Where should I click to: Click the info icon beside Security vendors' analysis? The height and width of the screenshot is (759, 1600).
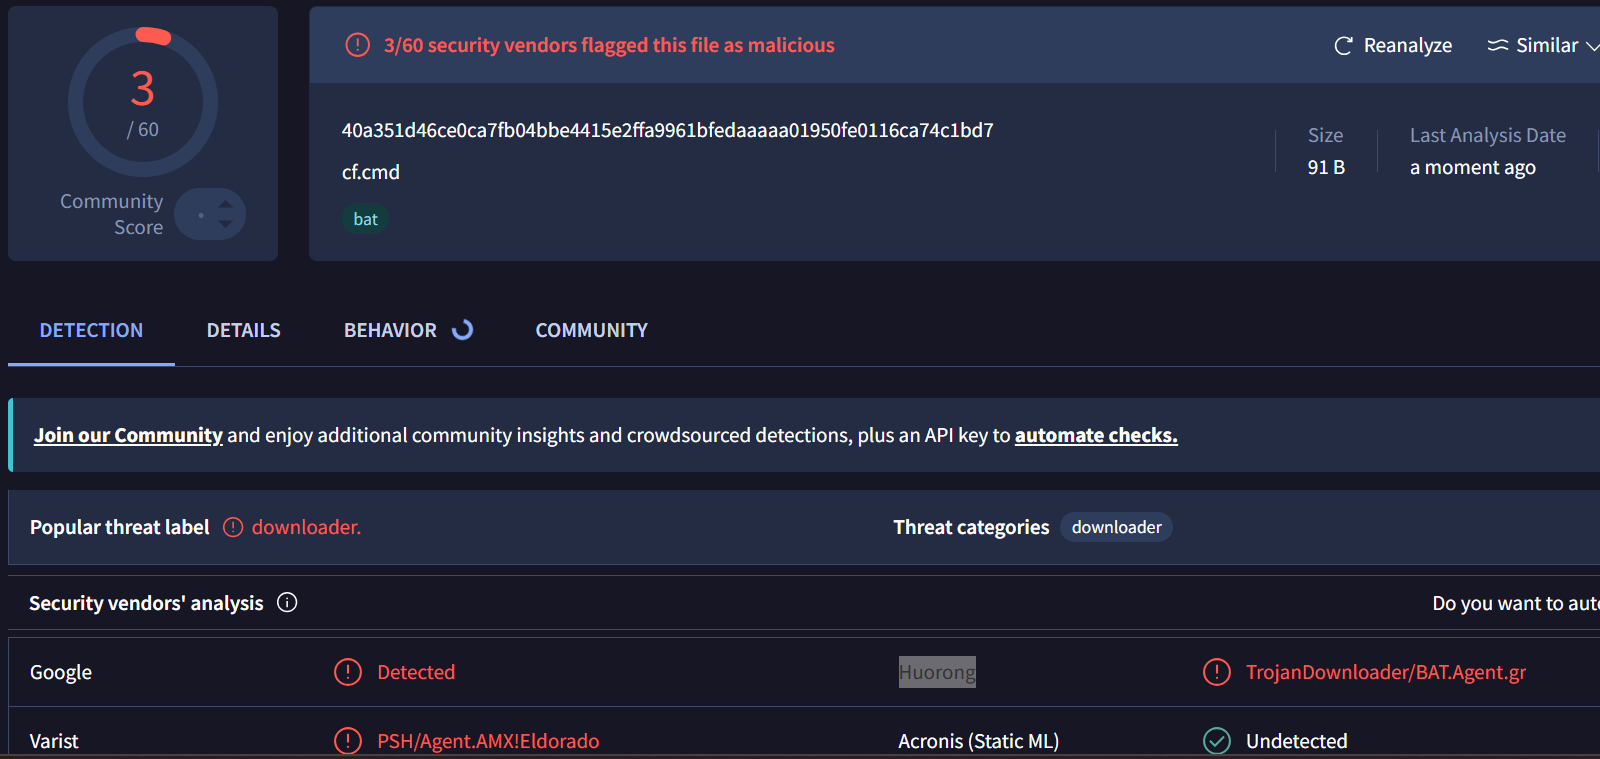click(x=287, y=602)
